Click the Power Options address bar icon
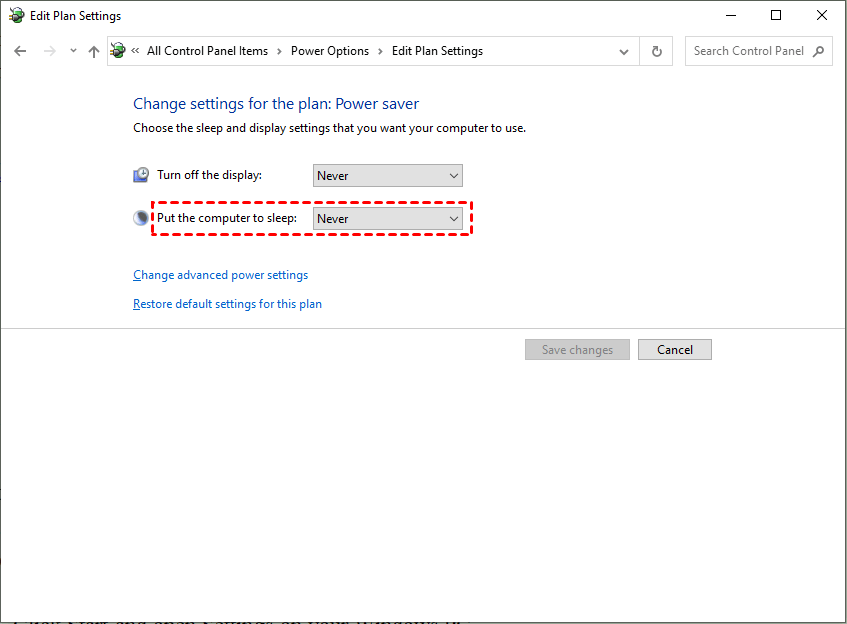 [x=119, y=51]
